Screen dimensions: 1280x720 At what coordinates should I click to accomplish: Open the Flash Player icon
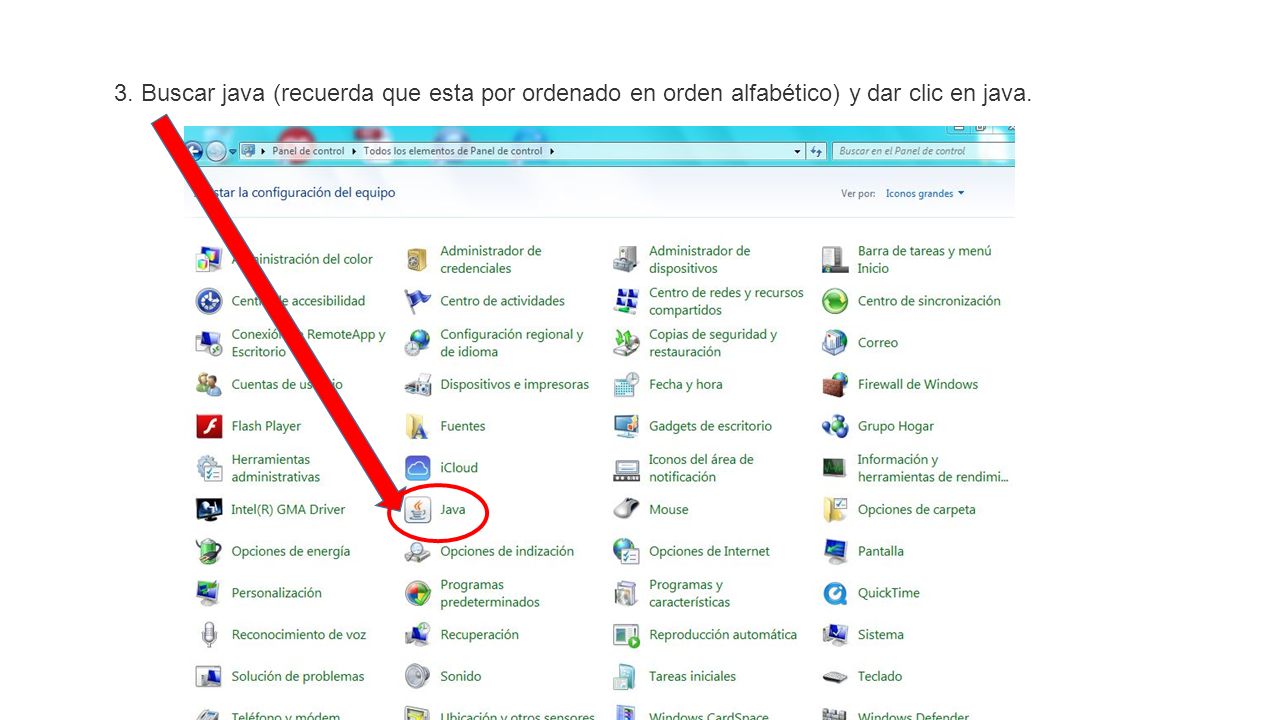pyautogui.click(x=209, y=426)
